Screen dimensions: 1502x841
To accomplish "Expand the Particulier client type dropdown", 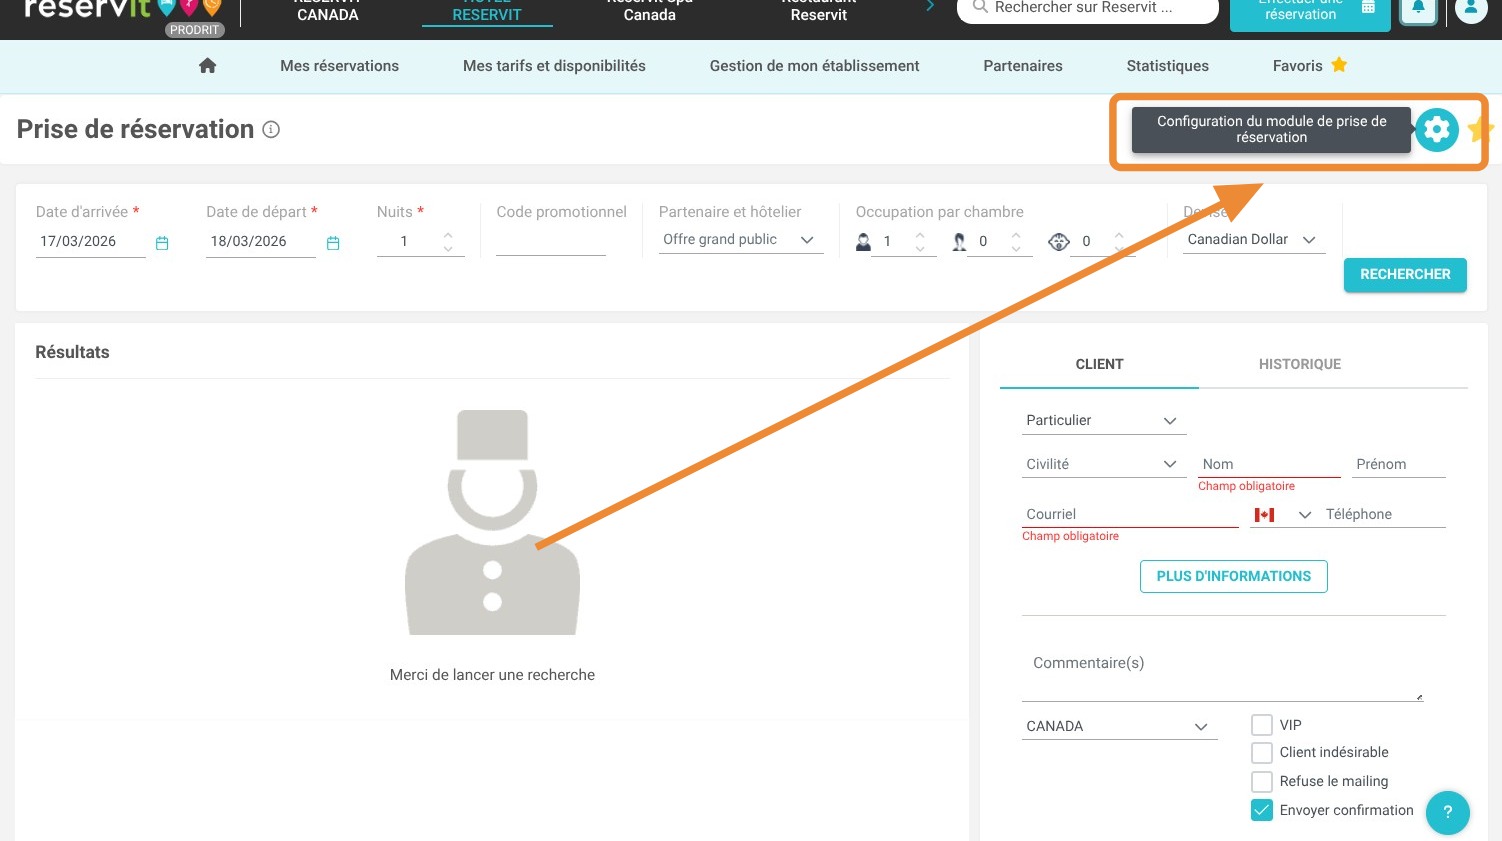I will (1104, 421).
